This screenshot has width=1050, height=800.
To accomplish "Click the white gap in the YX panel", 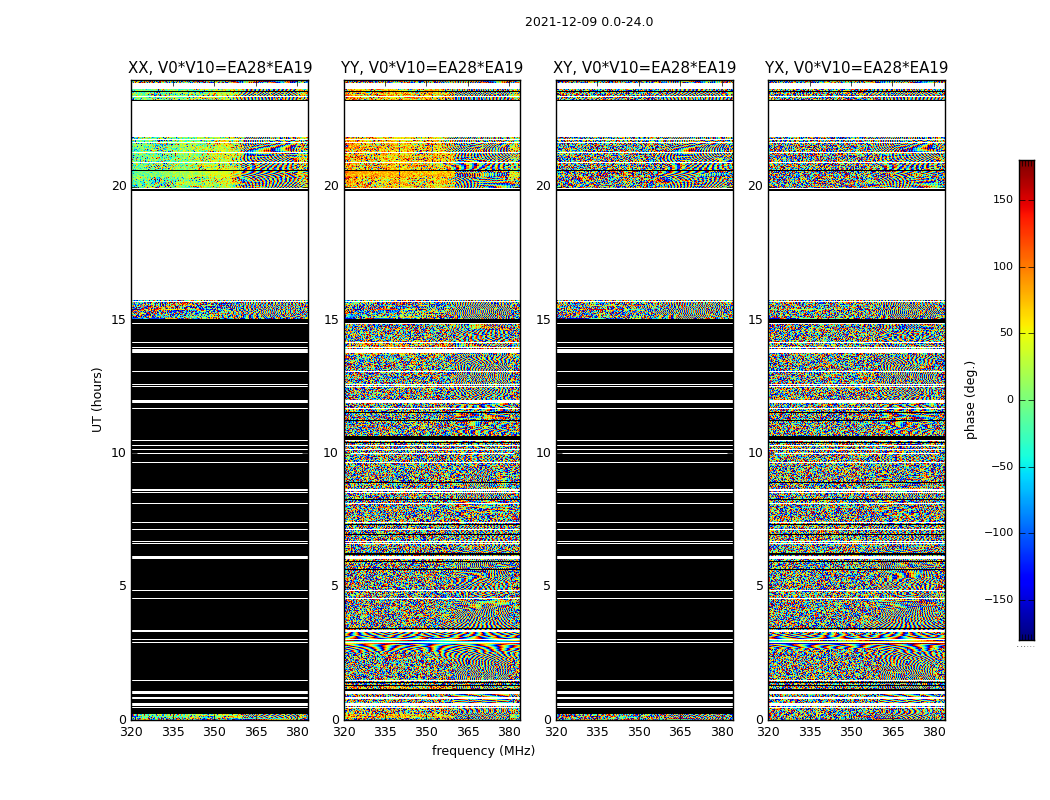I will (856, 245).
